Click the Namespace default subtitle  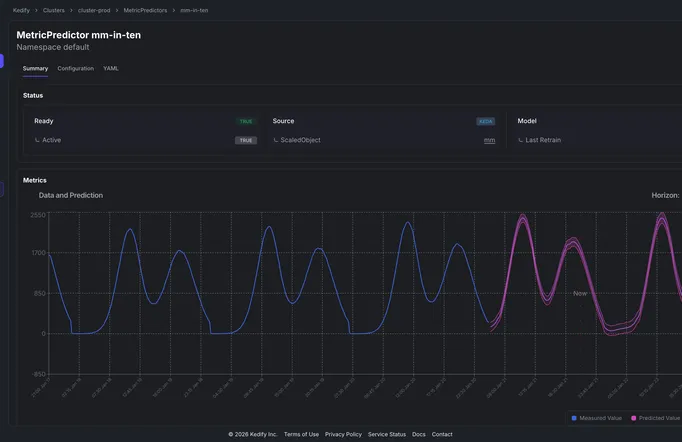point(53,47)
